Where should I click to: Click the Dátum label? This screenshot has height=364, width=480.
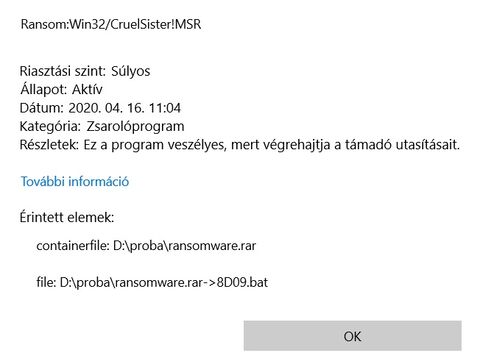click(x=42, y=108)
